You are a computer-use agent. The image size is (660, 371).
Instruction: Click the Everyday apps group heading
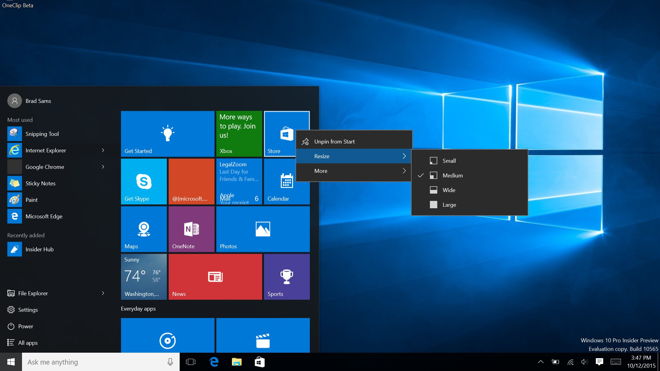coord(138,309)
